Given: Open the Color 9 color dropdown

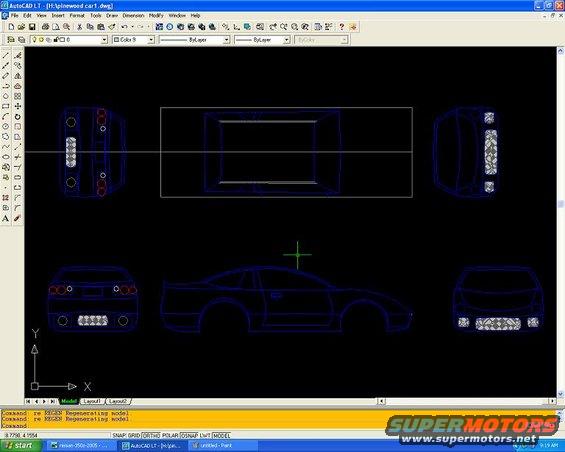Looking at the screenshot, I should tap(151, 40).
